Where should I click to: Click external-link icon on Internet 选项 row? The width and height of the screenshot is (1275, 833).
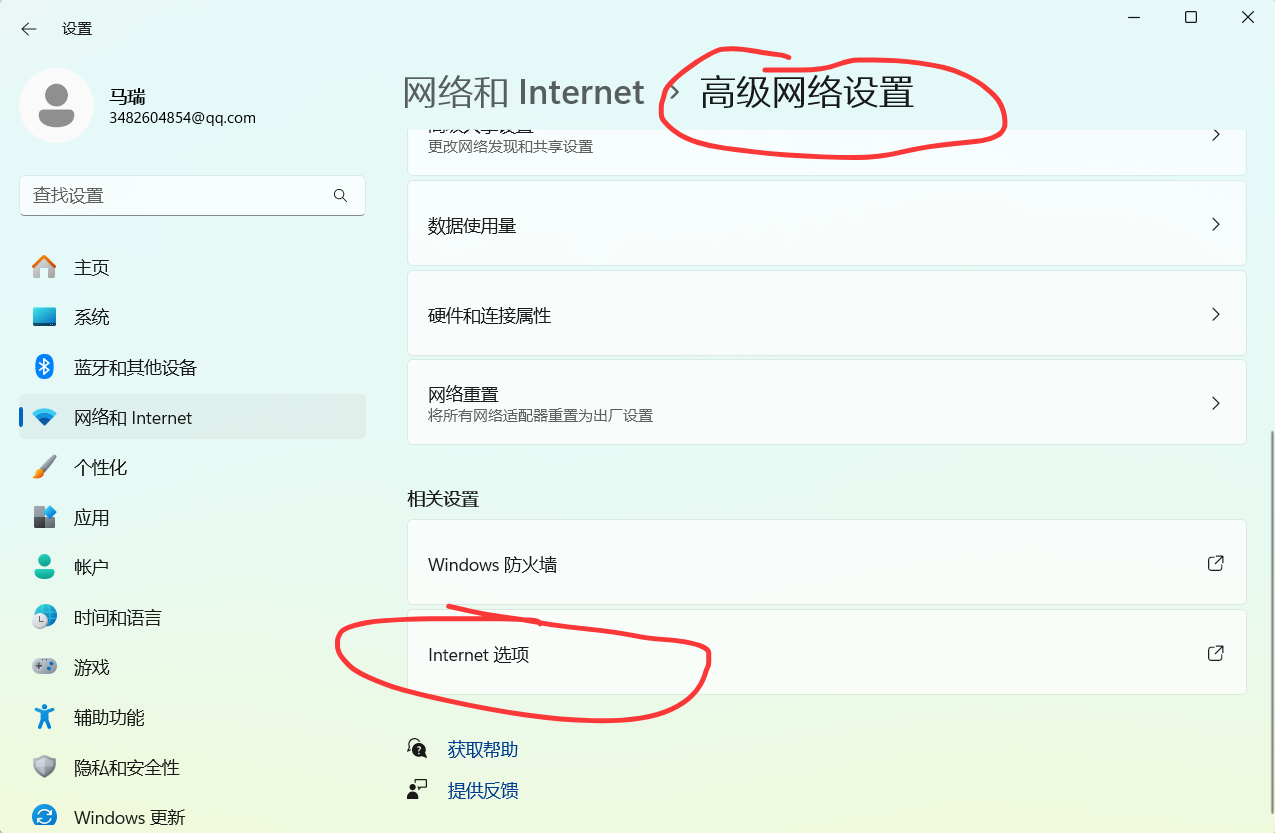pyautogui.click(x=1216, y=653)
